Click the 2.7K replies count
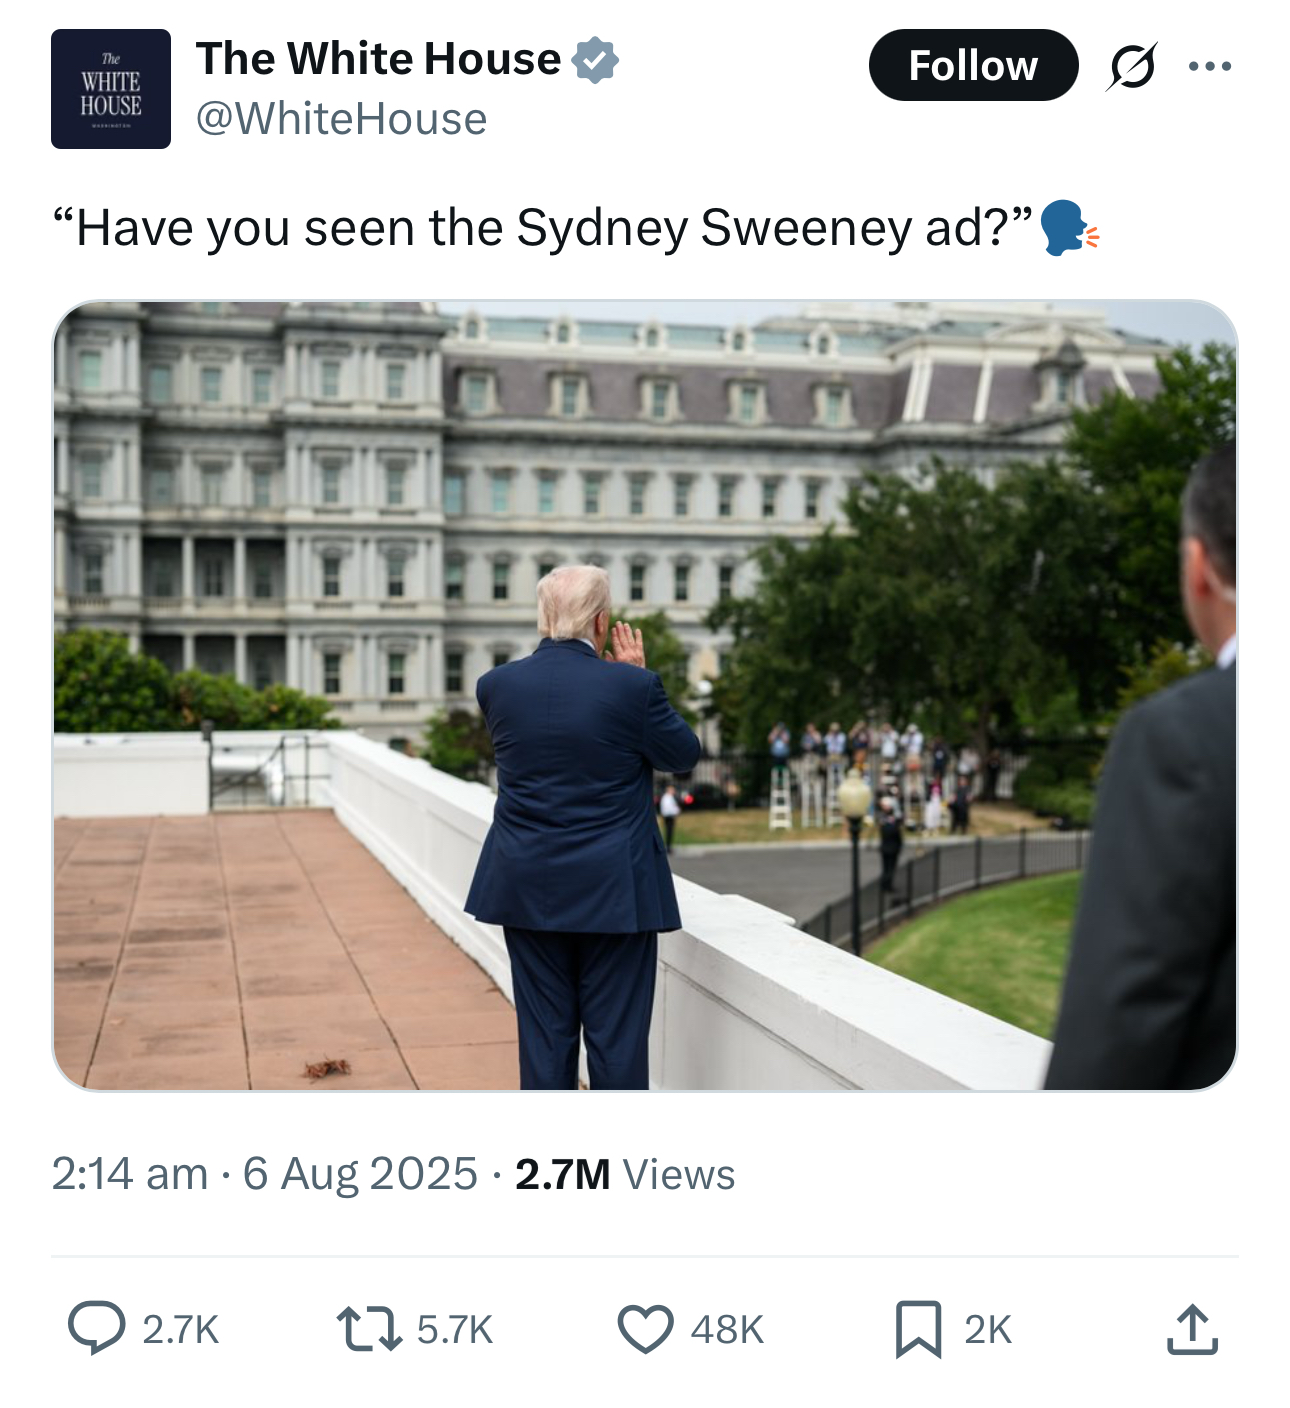The height and width of the screenshot is (1408, 1290). [x=180, y=1330]
